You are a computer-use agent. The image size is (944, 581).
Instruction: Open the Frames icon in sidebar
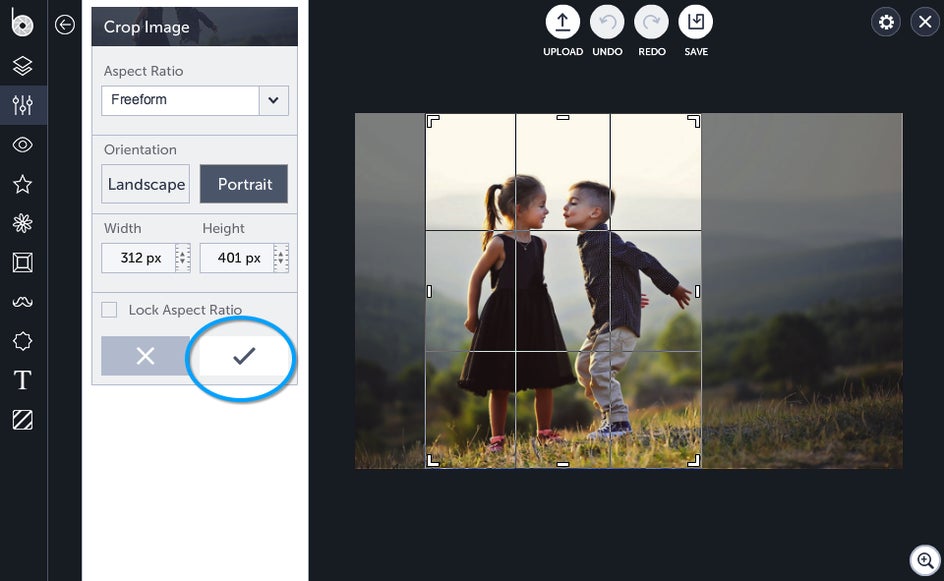click(x=22, y=263)
